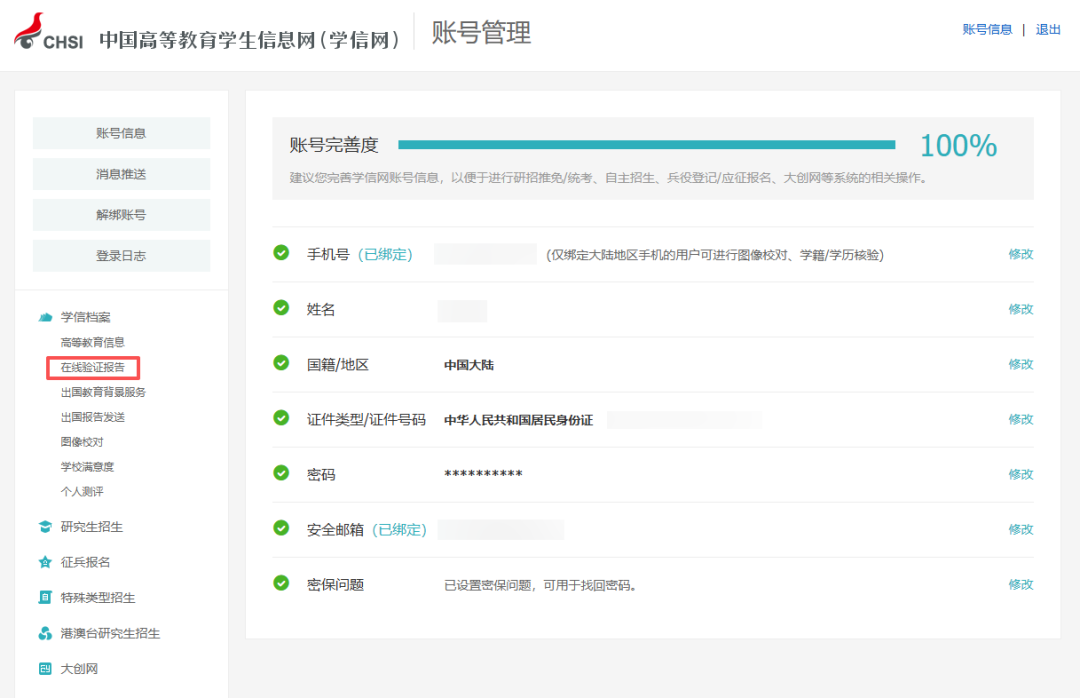Select 解绑账号 in the sidebar

coord(121,215)
